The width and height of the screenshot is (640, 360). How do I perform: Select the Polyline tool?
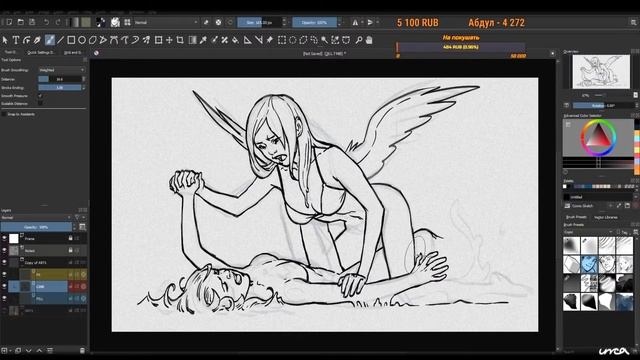[103, 40]
